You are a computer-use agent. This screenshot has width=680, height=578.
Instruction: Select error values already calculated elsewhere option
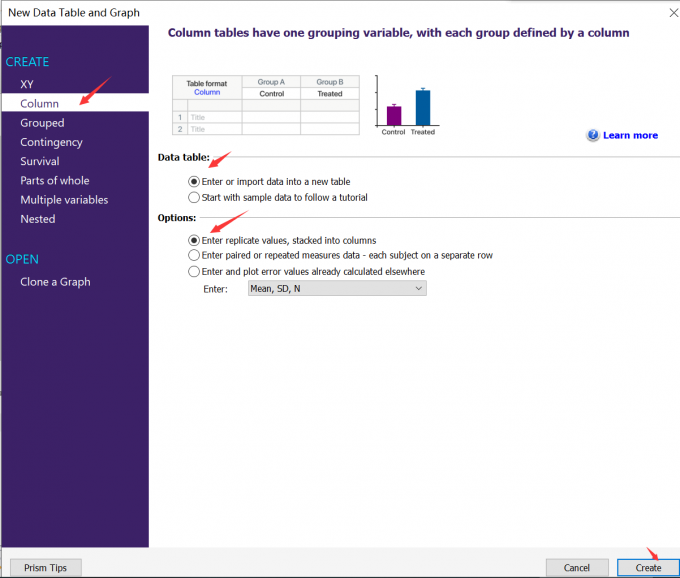coord(307,271)
